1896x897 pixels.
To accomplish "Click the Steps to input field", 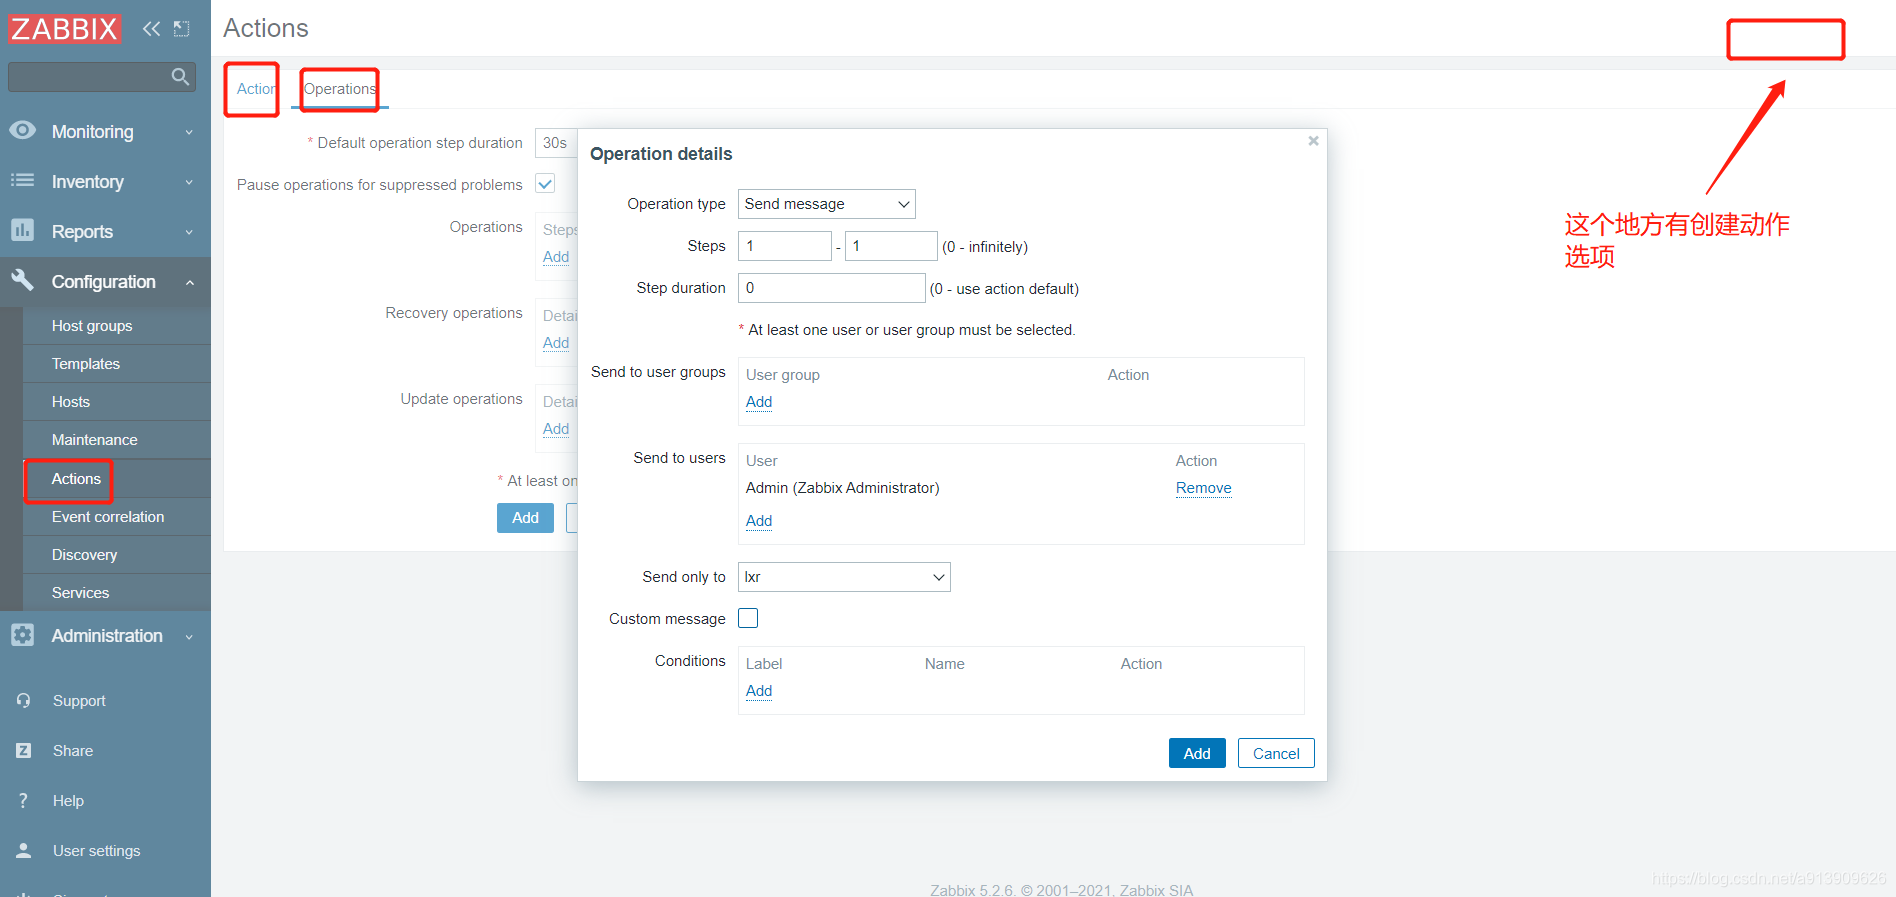I will pos(891,246).
